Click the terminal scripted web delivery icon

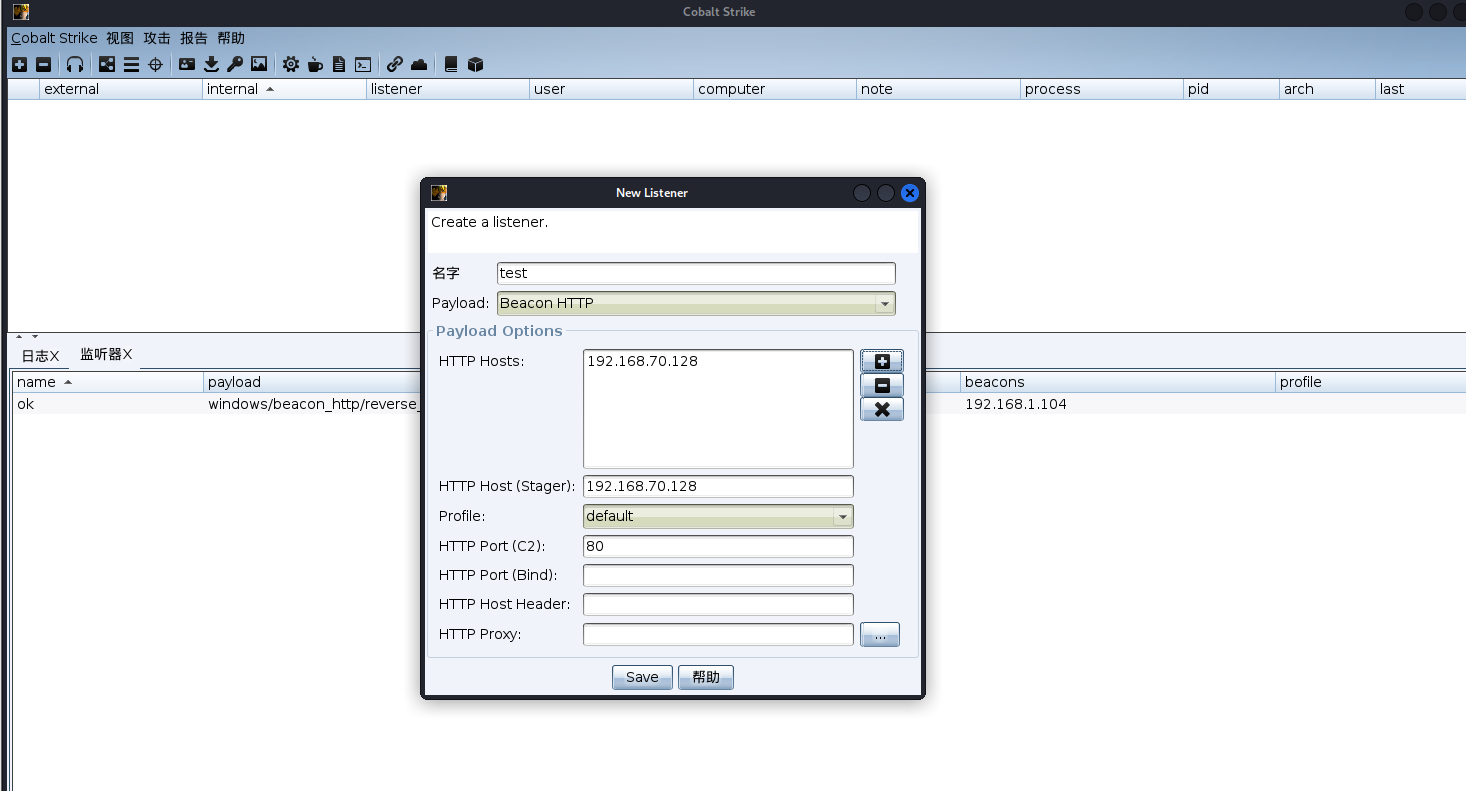(363, 64)
